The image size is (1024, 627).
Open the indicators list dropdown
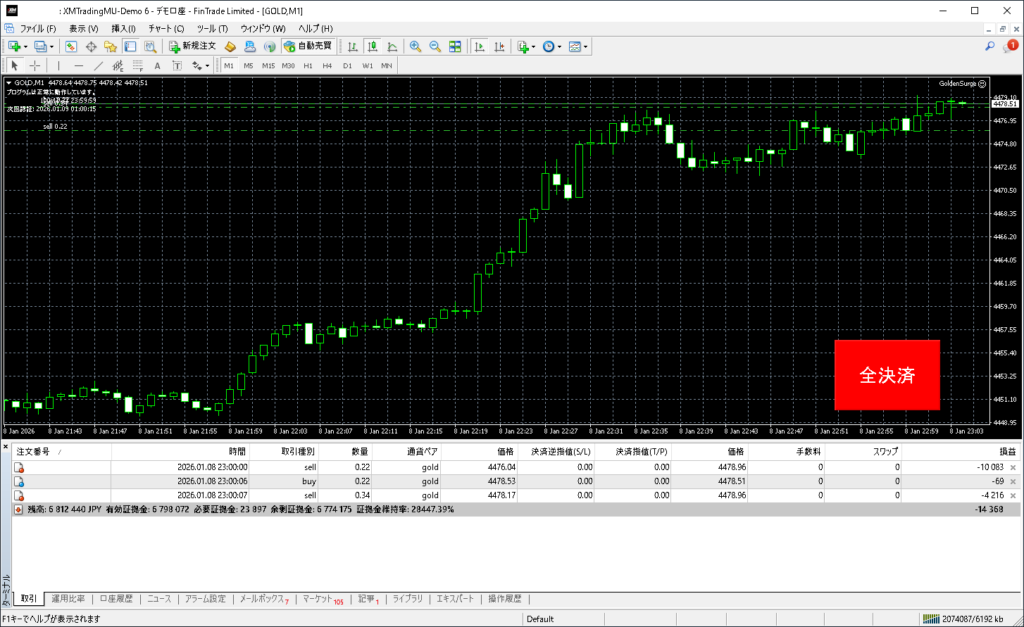(x=534, y=46)
